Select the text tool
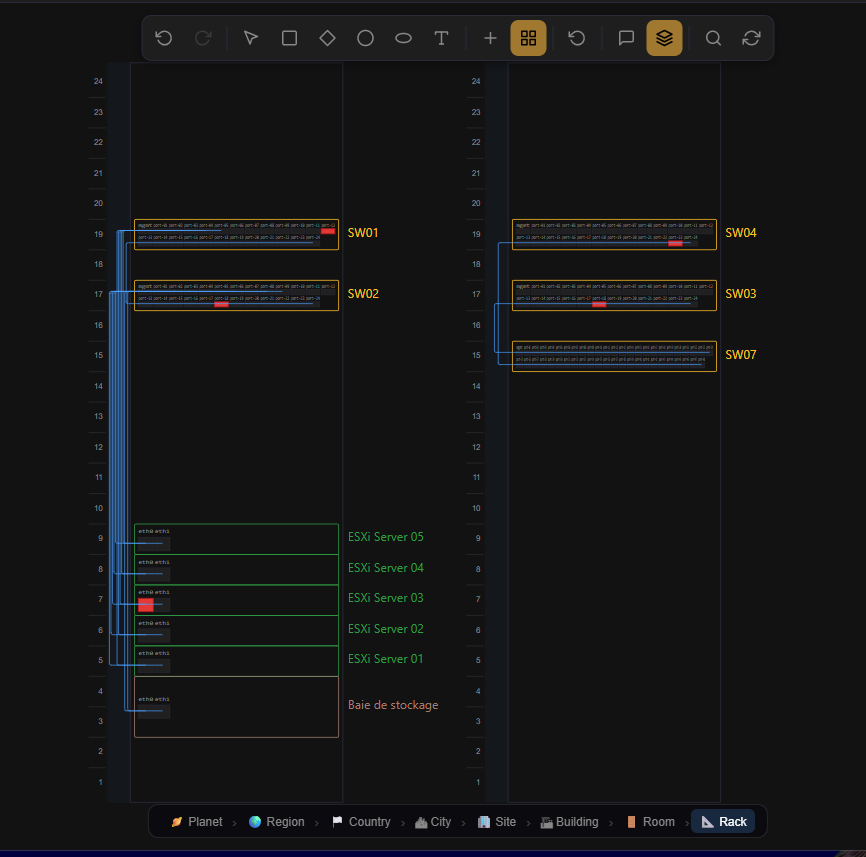 pos(441,38)
